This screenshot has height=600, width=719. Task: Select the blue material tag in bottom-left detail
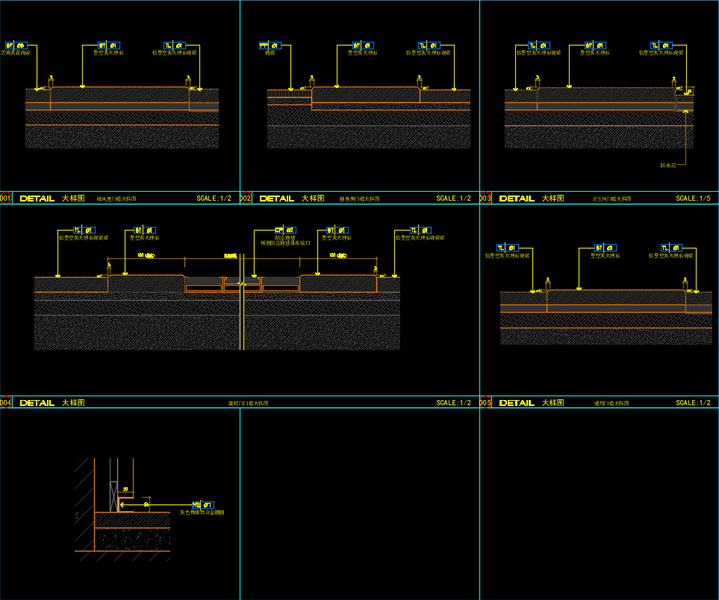click(x=203, y=505)
